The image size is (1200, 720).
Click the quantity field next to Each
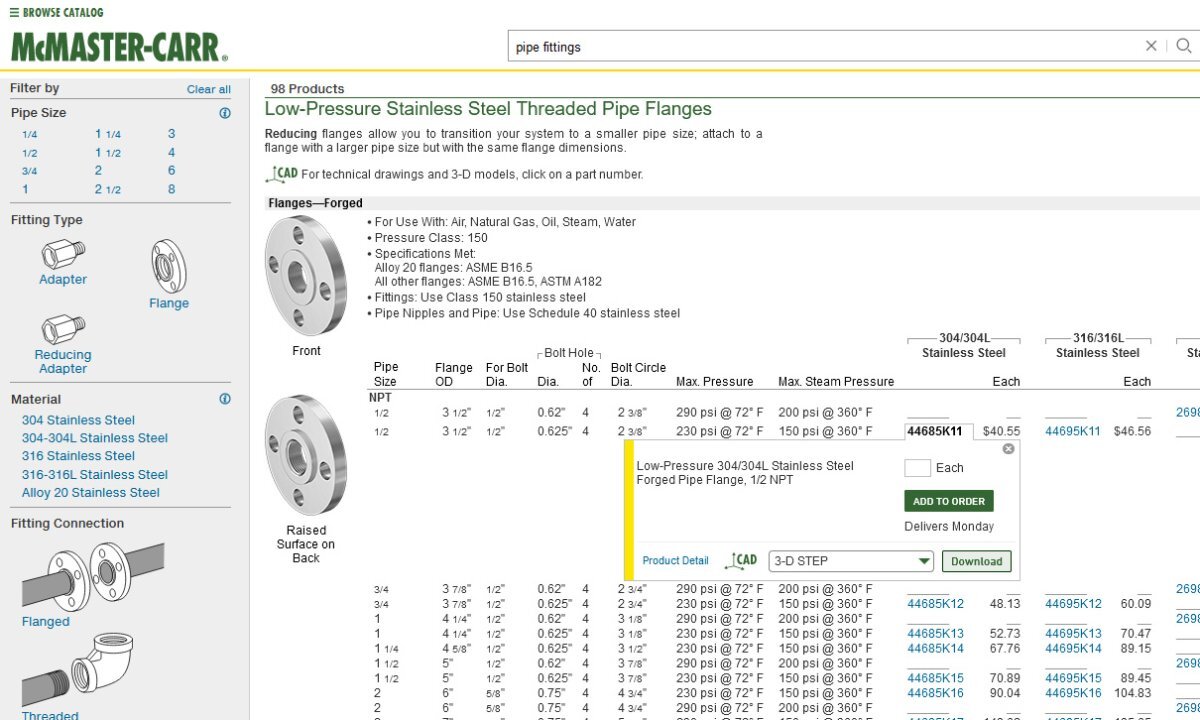click(917, 468)
